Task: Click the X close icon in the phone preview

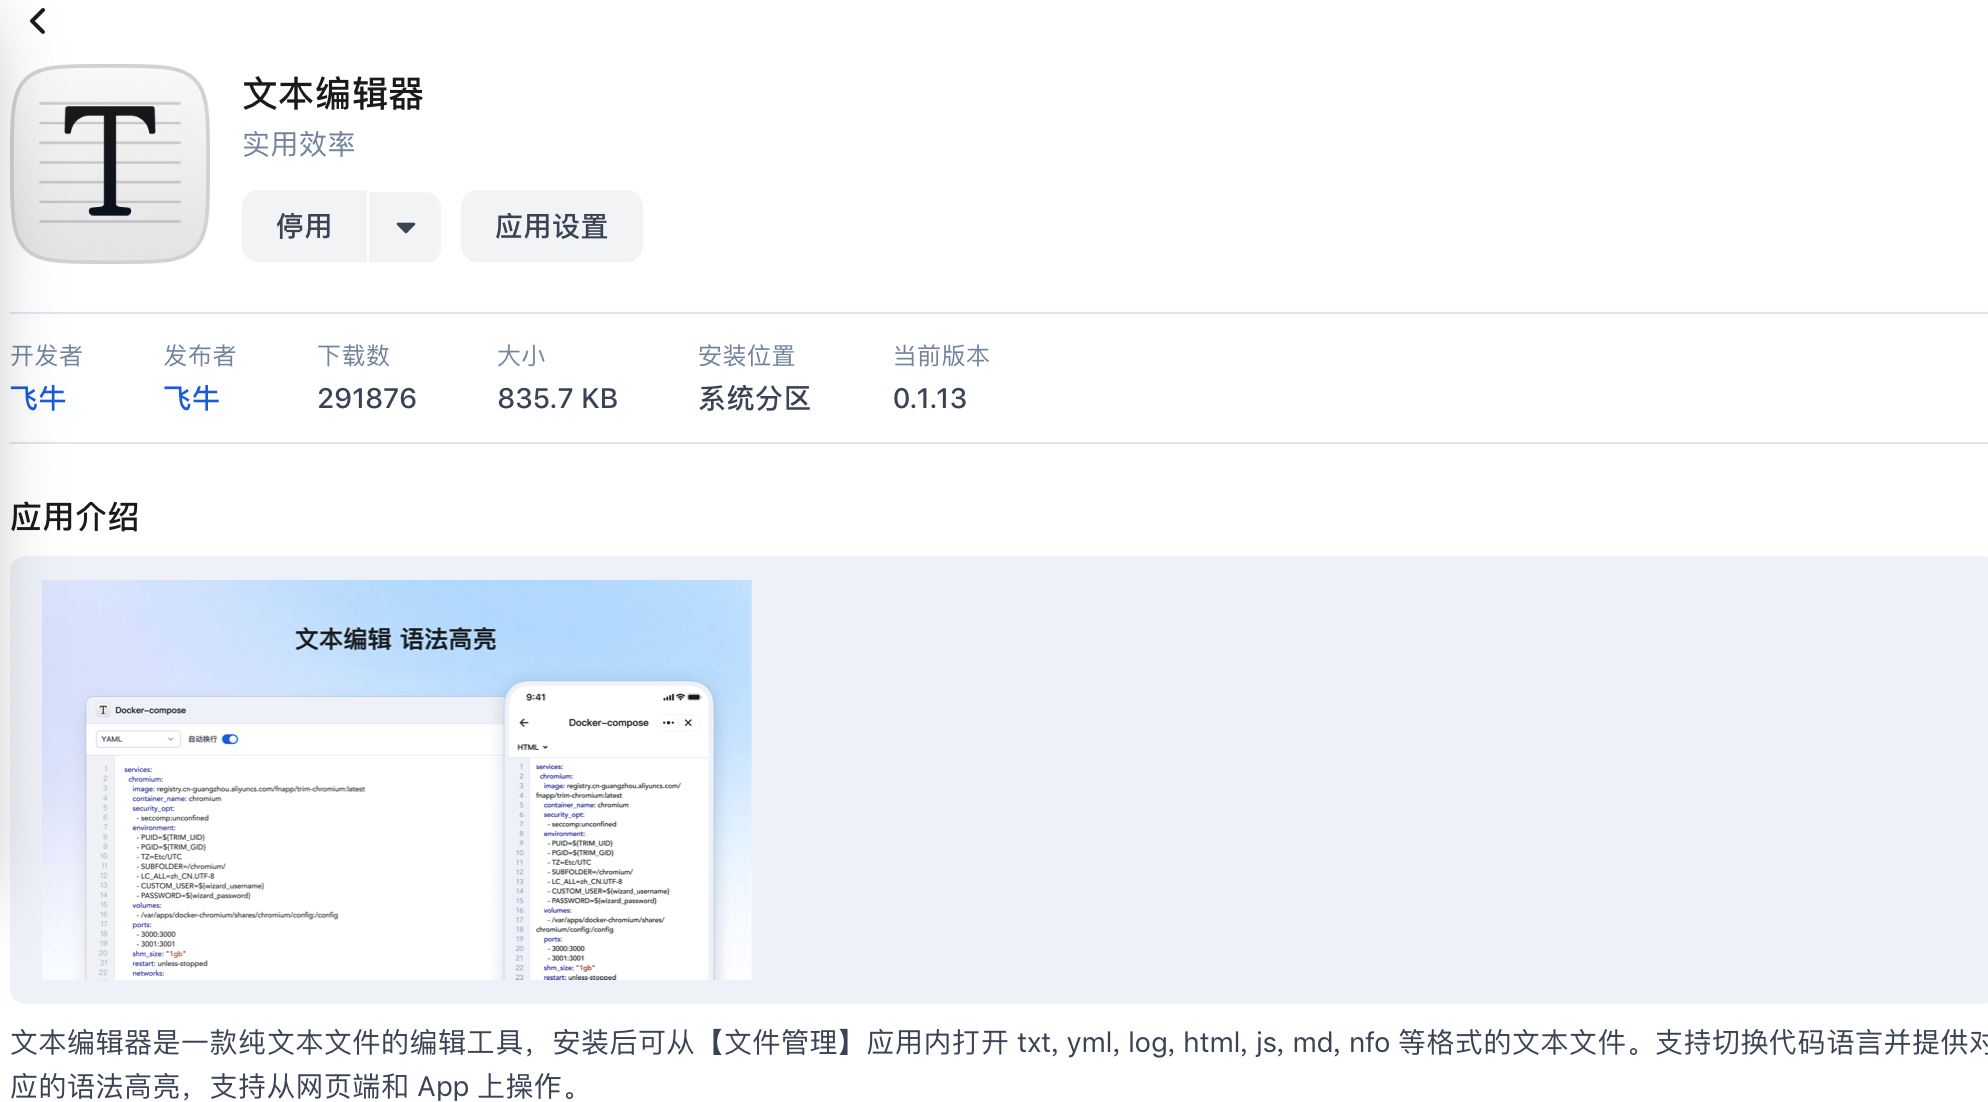Action: coord(688,722)
